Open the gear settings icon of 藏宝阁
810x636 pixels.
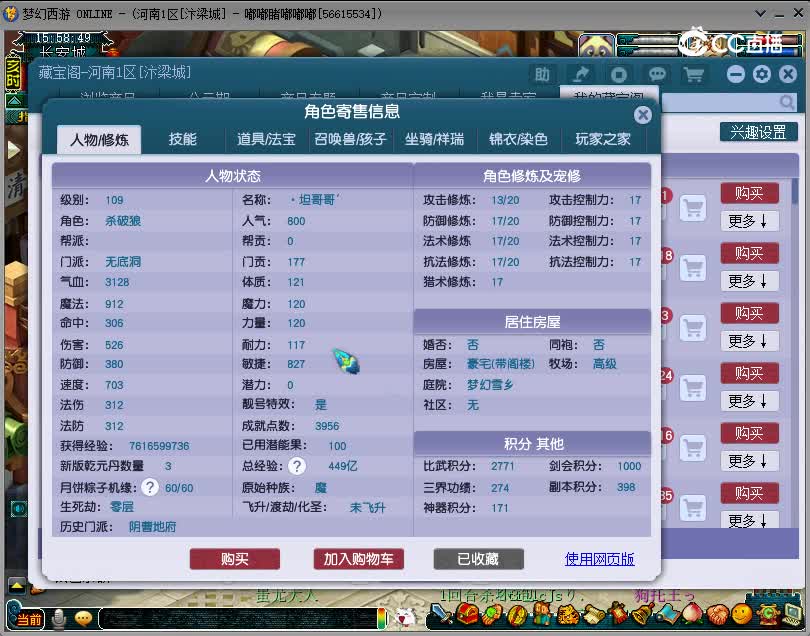click(762, 74)
